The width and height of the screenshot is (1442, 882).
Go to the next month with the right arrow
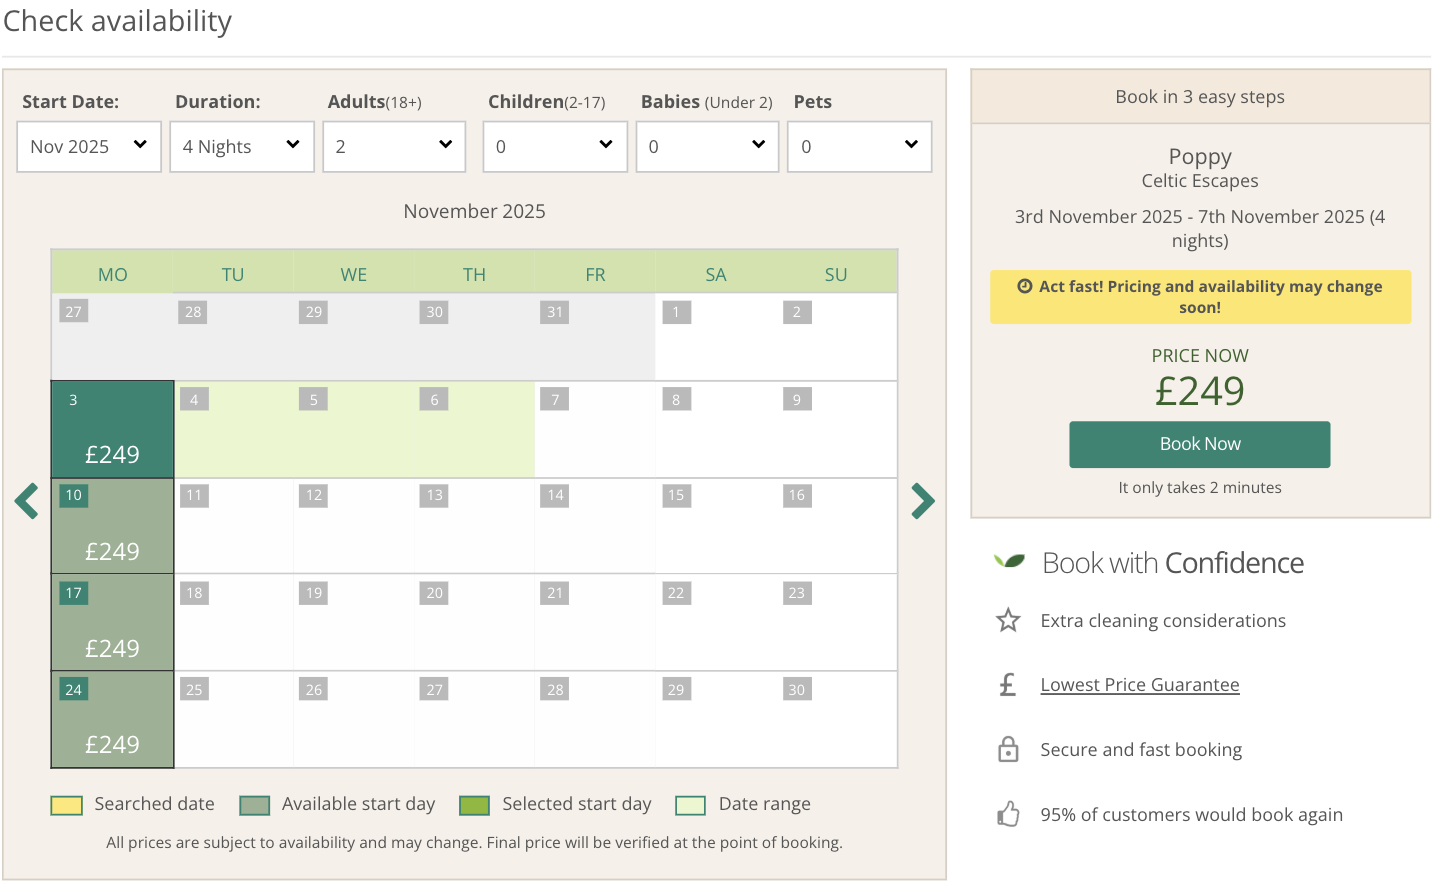click(x=923, y=501)
